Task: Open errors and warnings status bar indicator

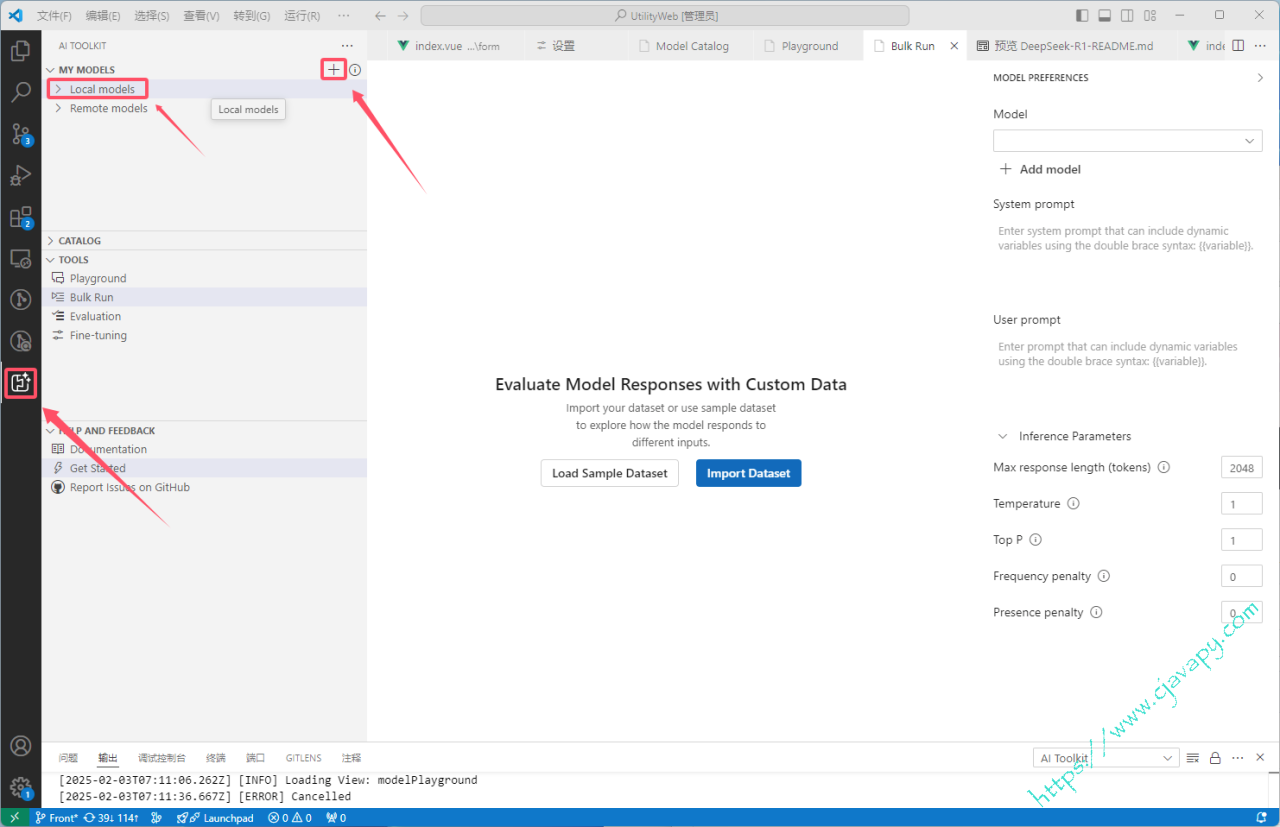Action: [290, 818]
